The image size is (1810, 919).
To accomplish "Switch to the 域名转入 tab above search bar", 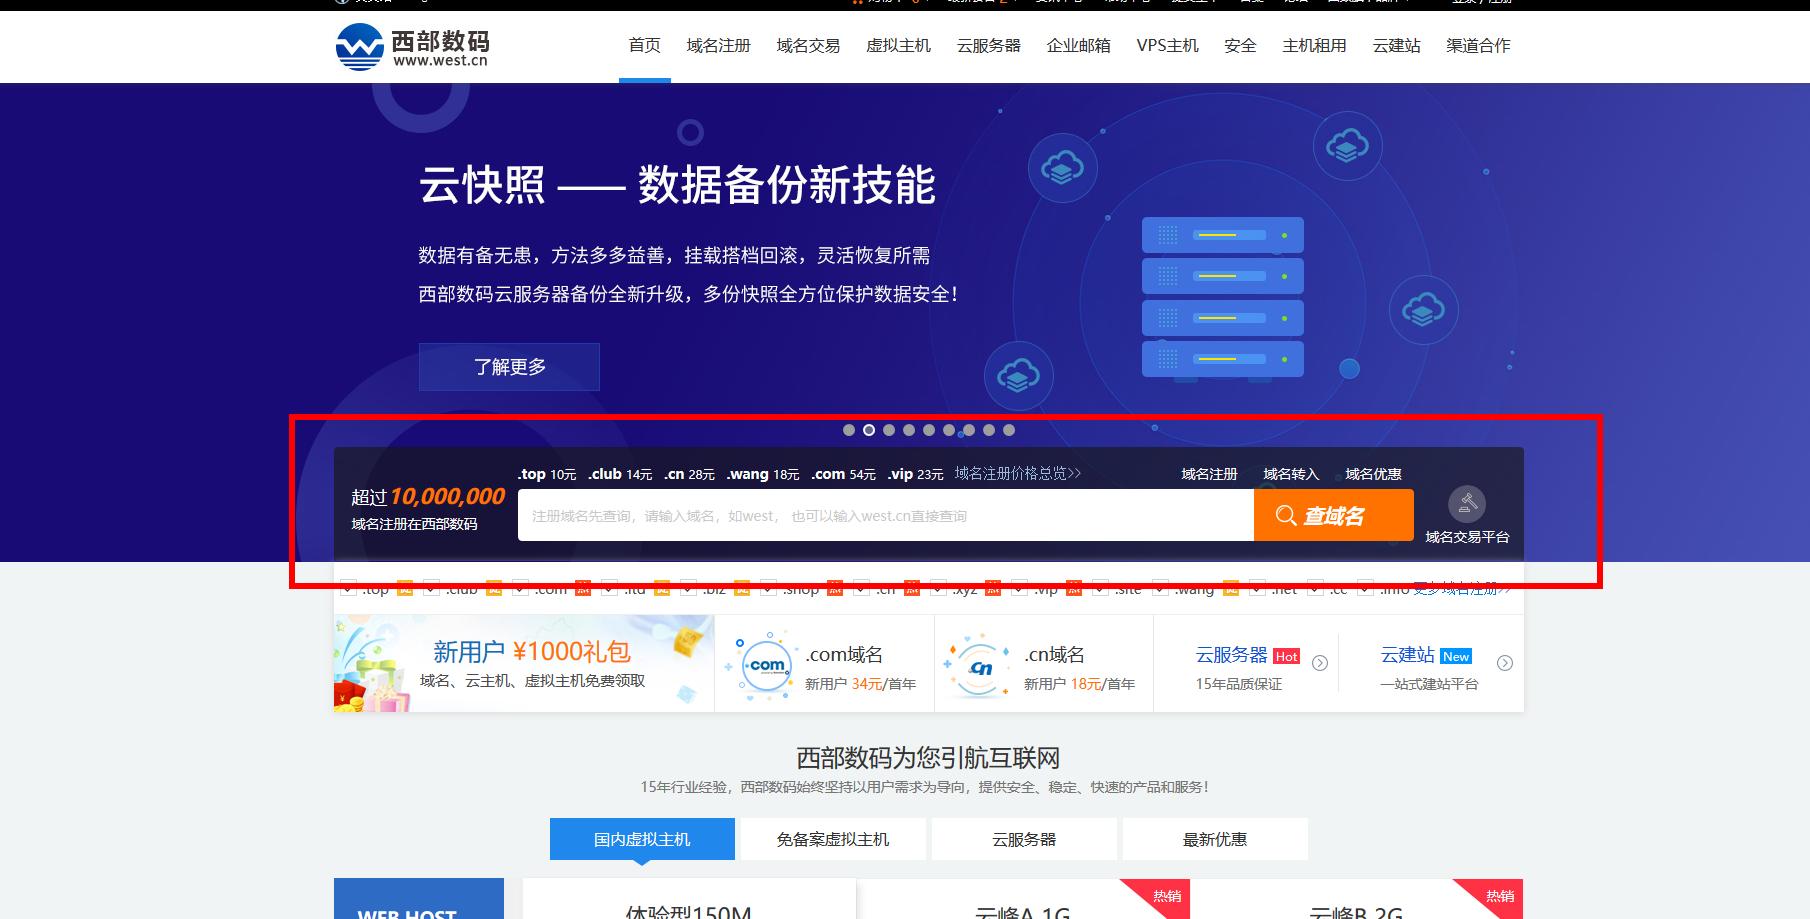I will pyautogui.click(x=1292, y=473).
